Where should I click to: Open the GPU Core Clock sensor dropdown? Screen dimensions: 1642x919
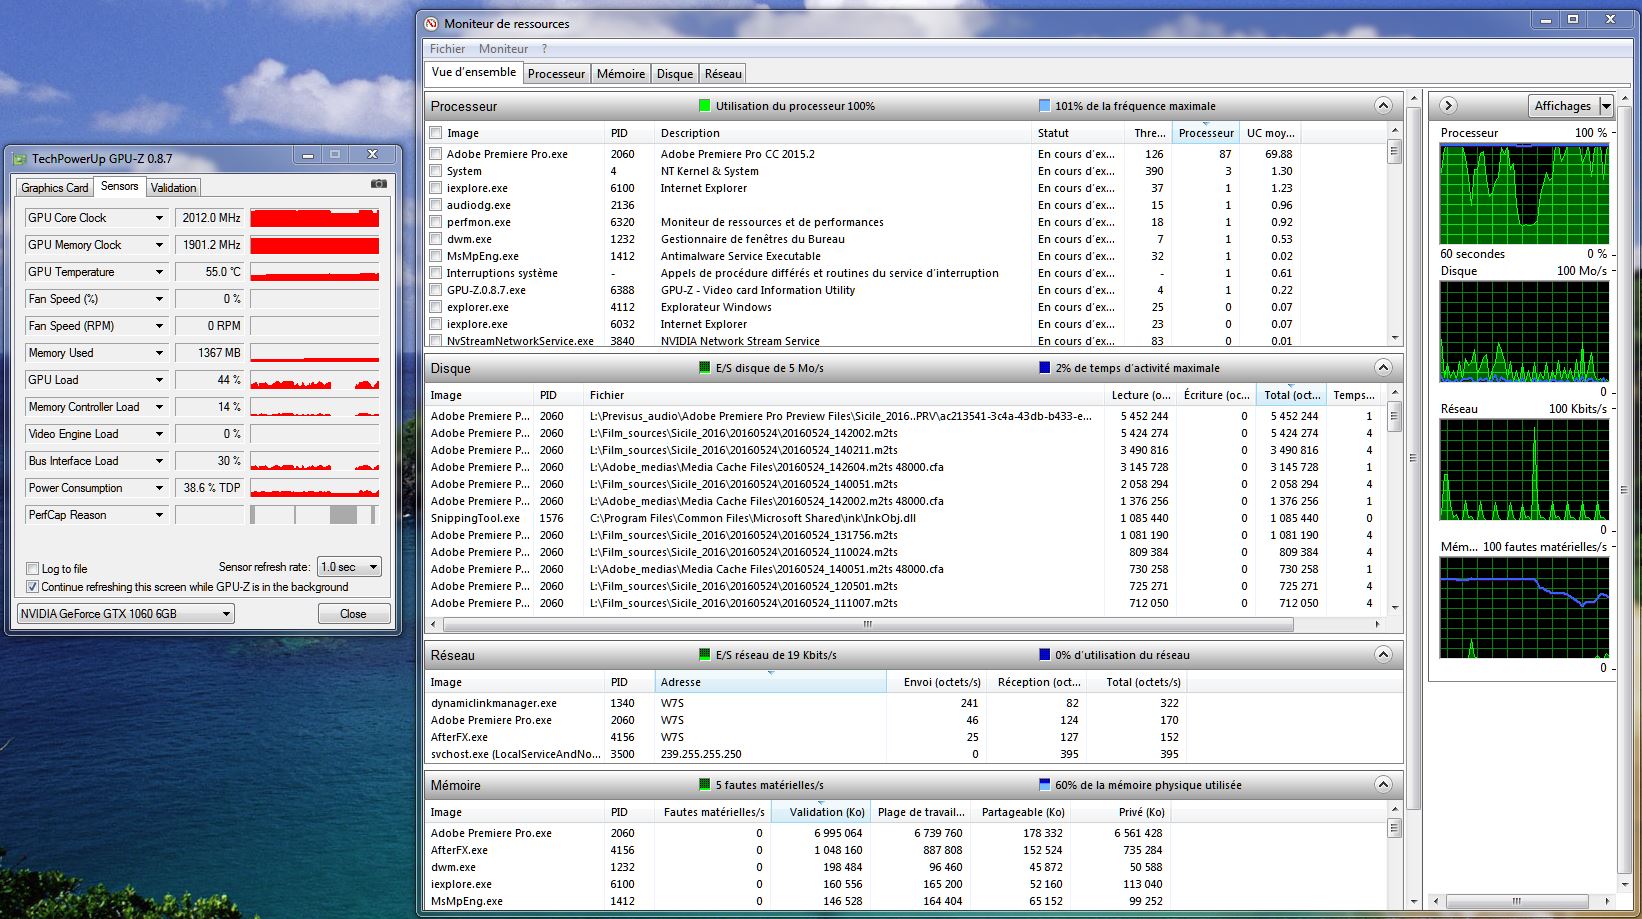[x=158, y=218]
